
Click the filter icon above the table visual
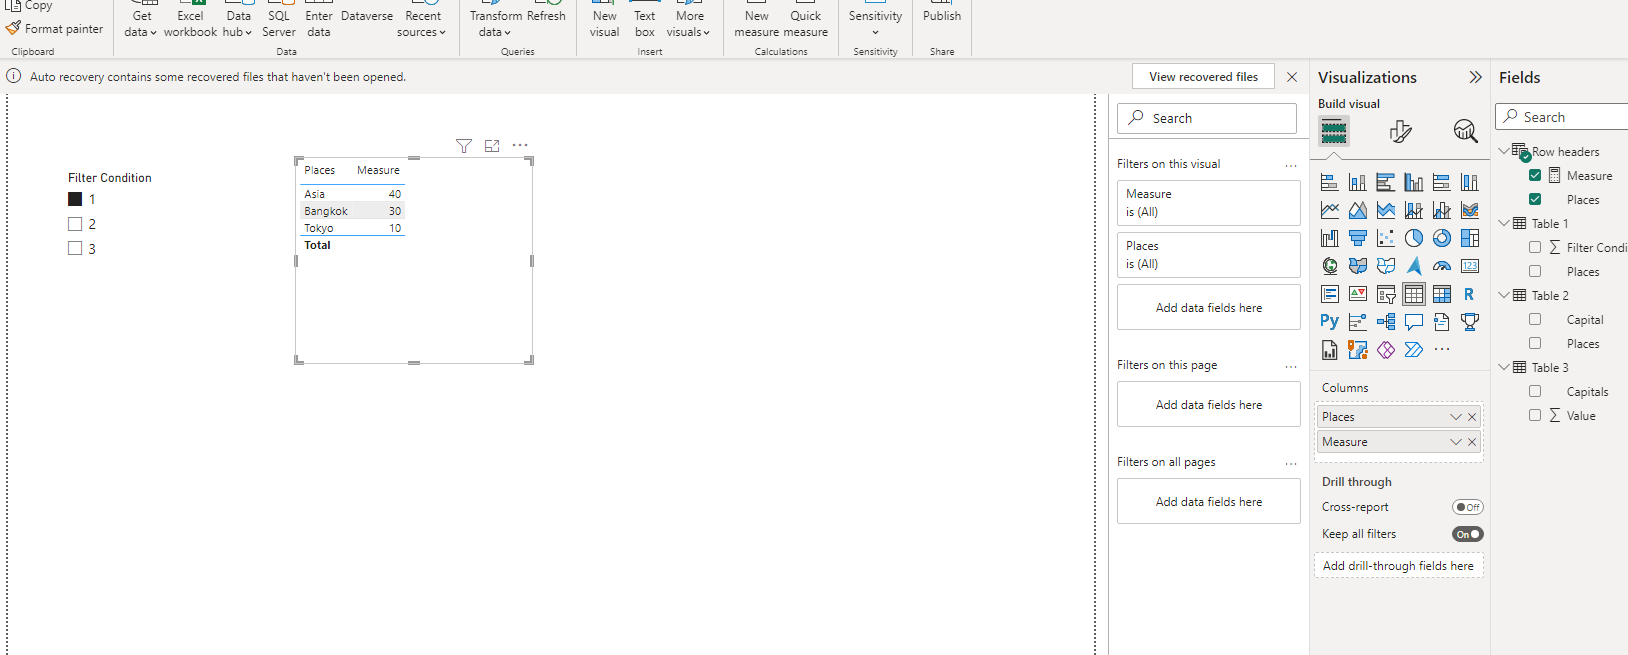point(463,146)
